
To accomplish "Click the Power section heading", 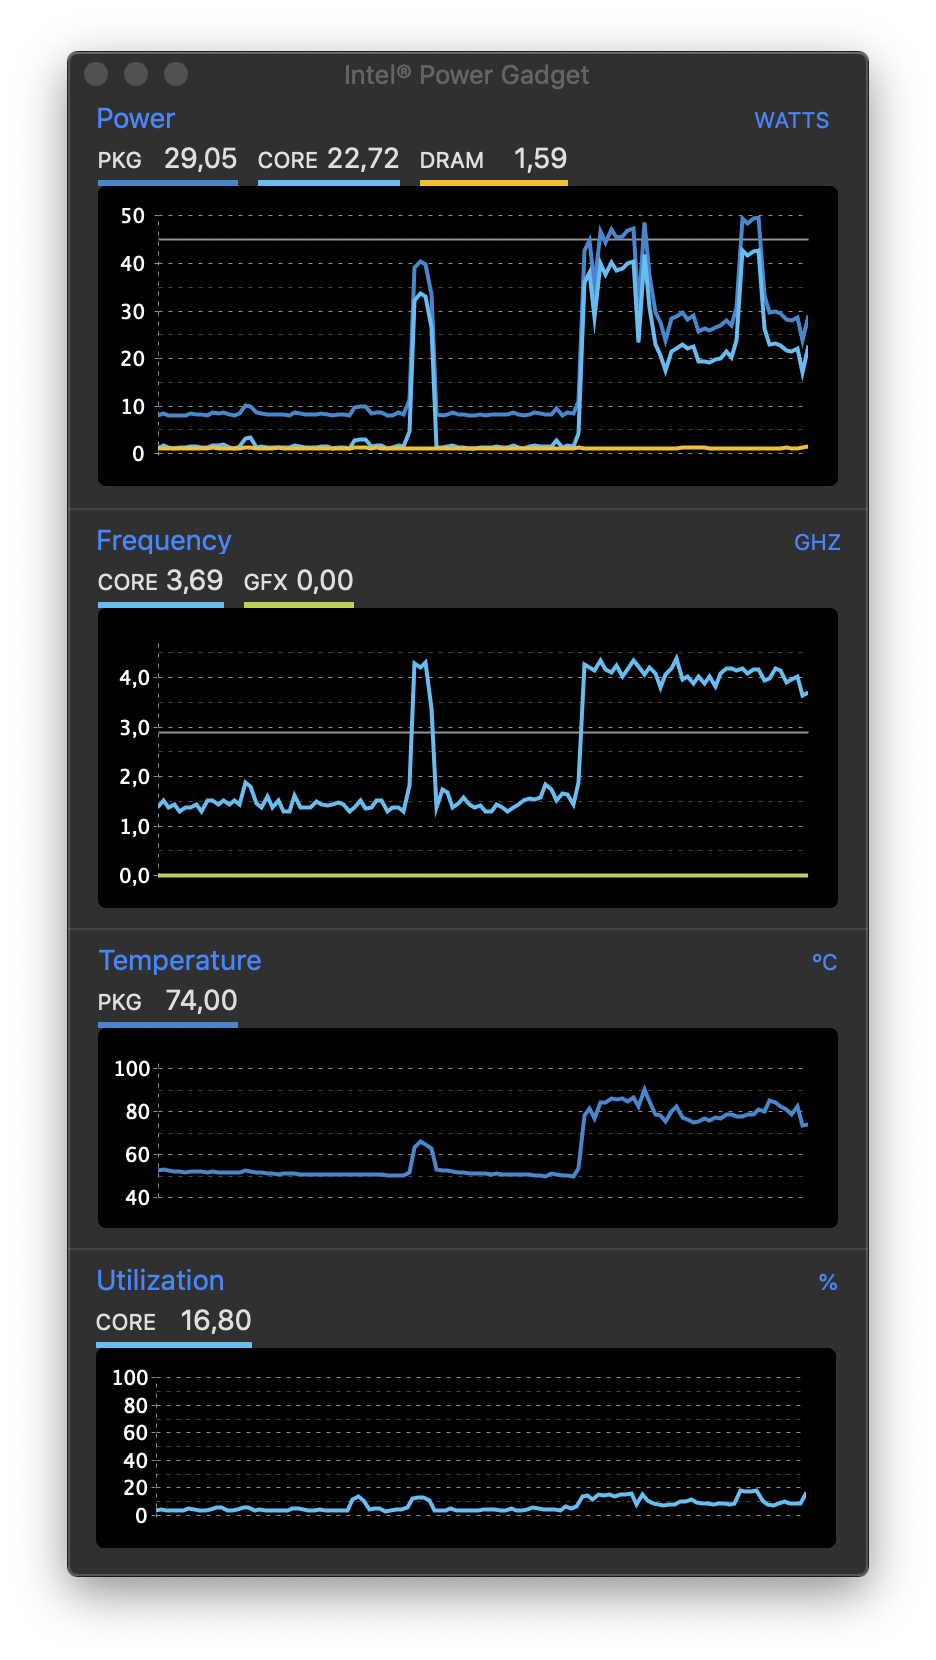I will click(136, 119).
